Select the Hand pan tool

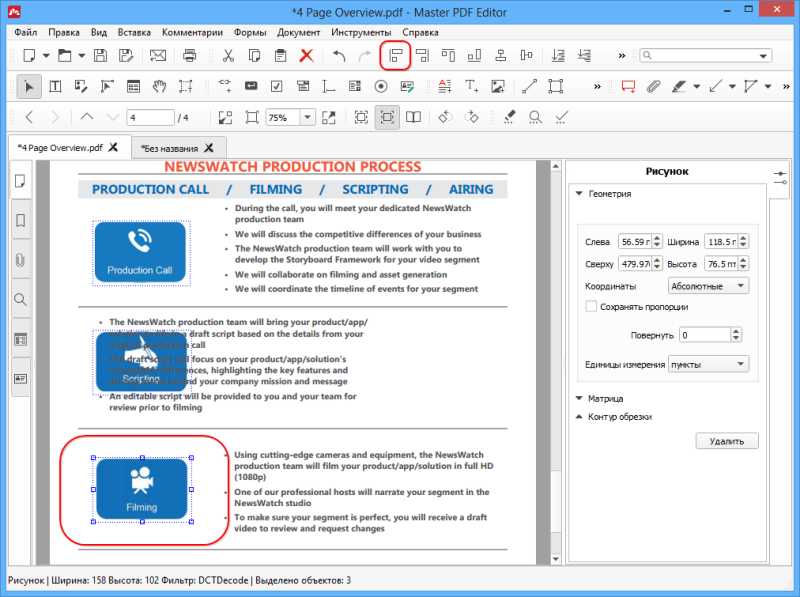pyautogui.click(x=159, y=86)
